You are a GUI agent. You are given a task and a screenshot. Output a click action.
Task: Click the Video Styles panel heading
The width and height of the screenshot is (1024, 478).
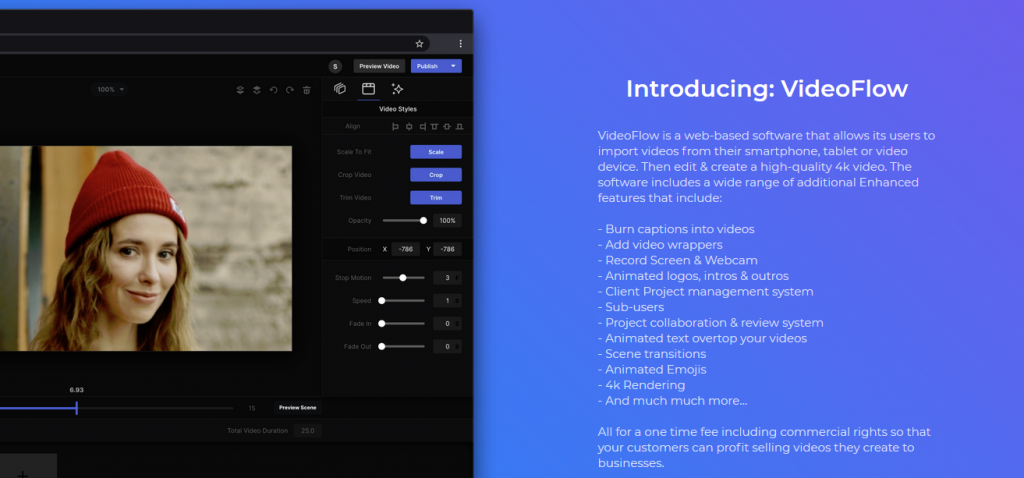tap(398, 109)
